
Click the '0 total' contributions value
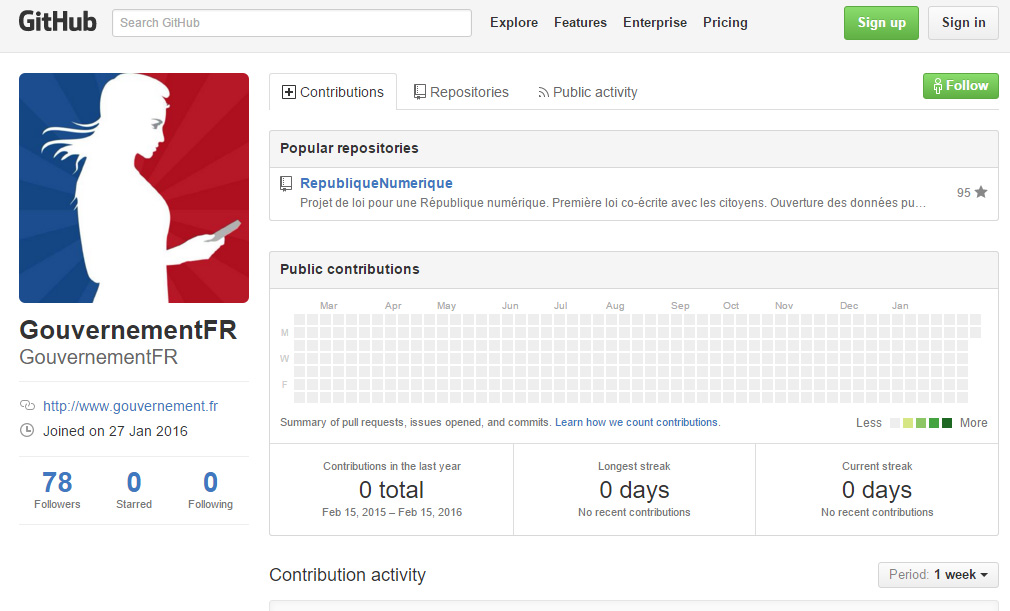click(391, 490)
